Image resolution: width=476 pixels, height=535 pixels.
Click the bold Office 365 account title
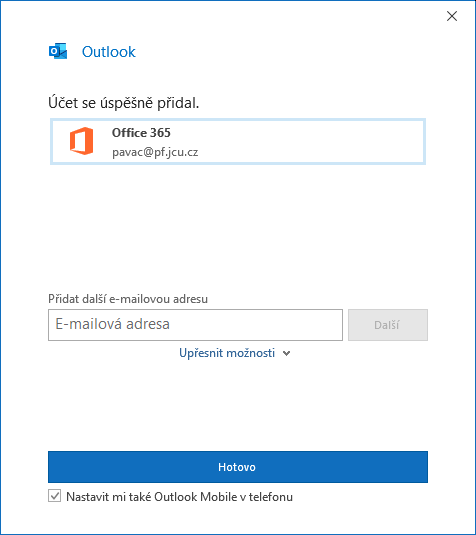pos(141,133)
